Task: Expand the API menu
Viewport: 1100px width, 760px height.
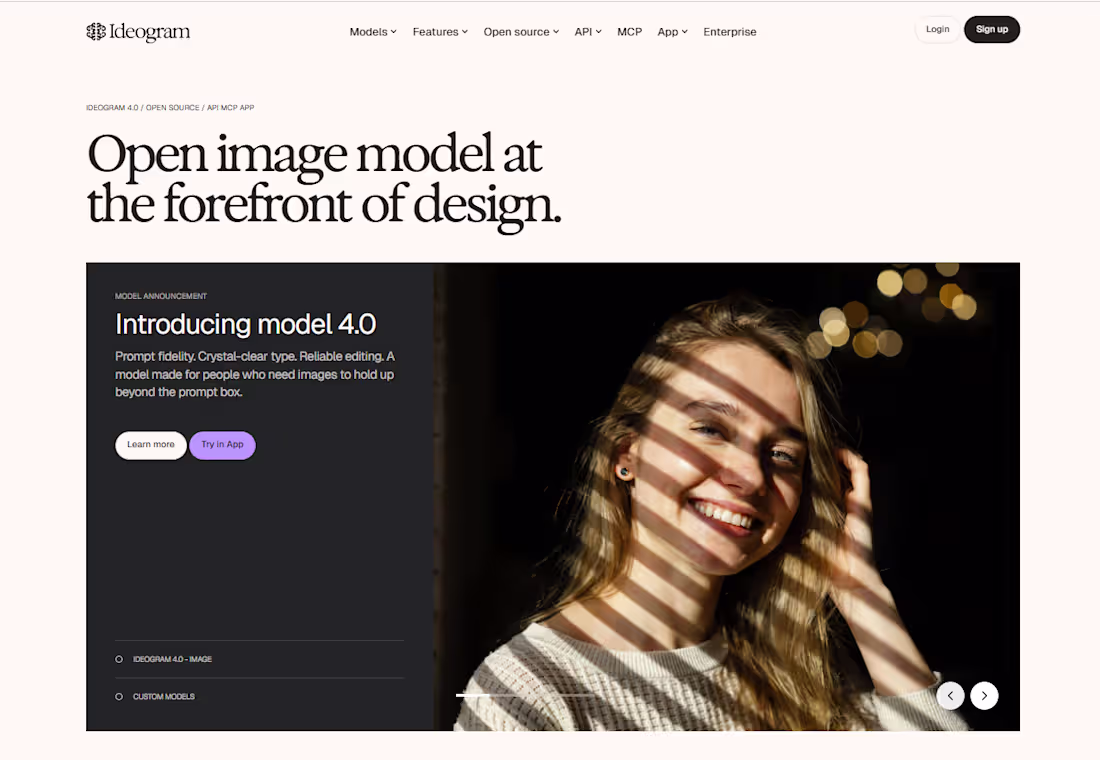Action: tap(588, 32)
